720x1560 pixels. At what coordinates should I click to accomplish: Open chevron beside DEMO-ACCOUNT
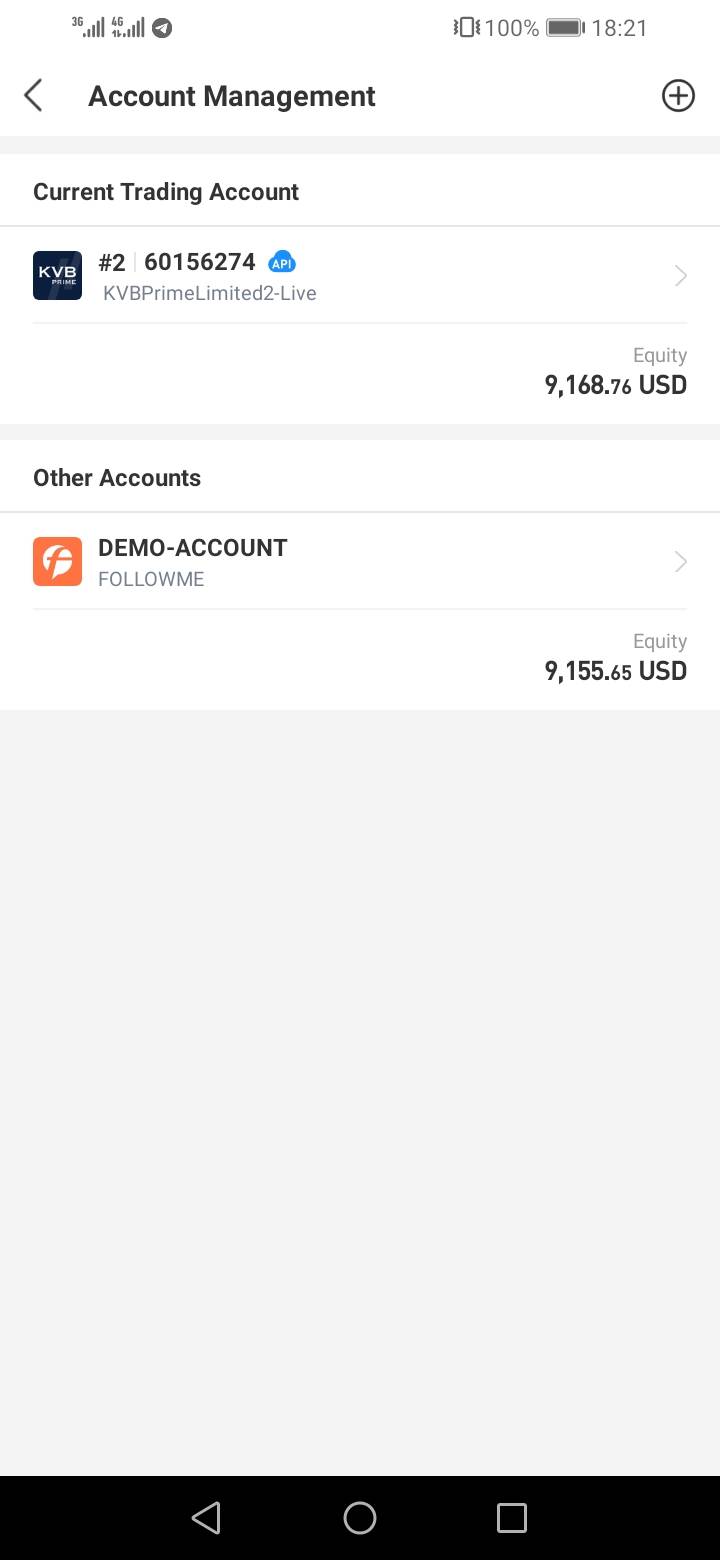point(681,562)
